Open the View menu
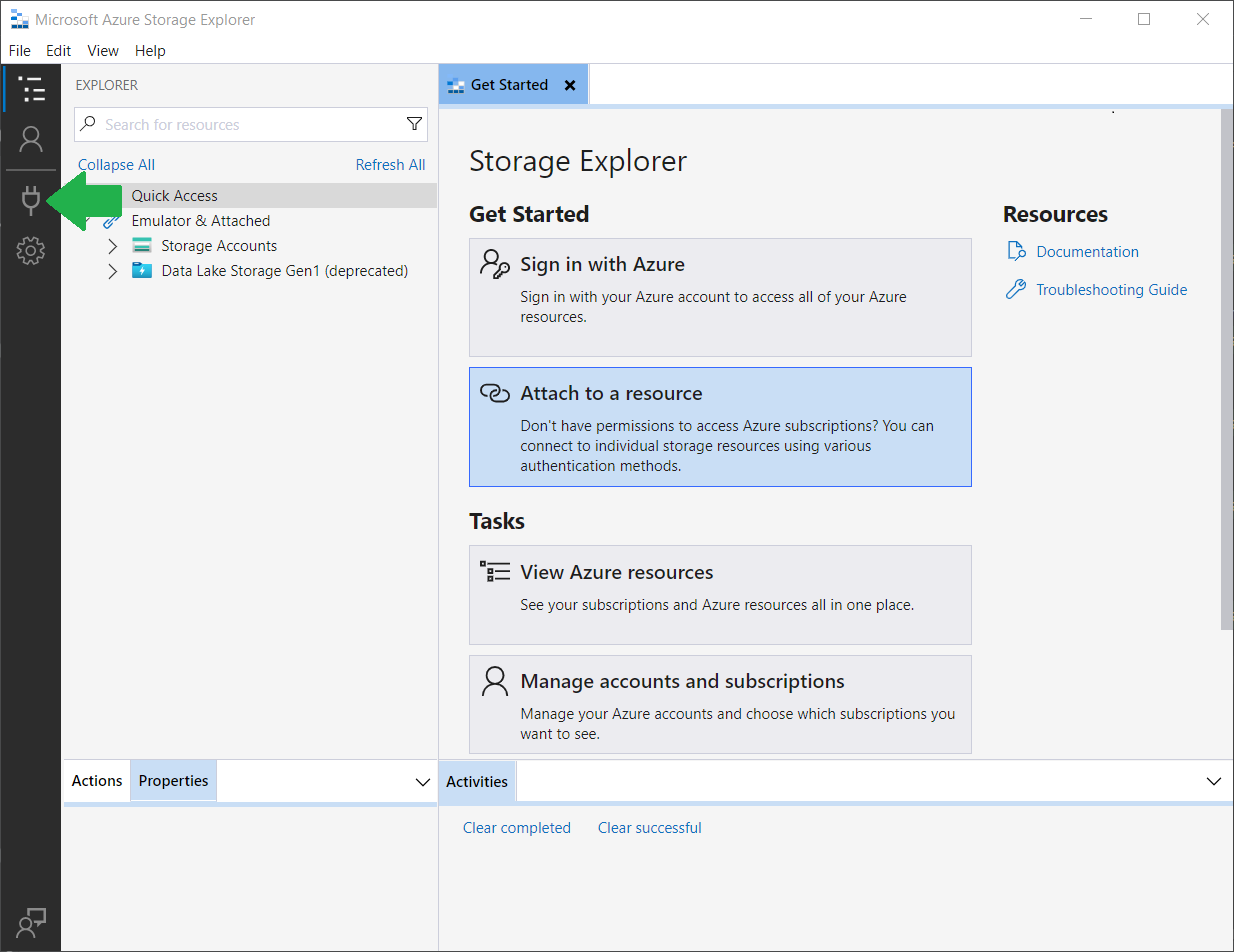Viewport: 1234px width, 952px height. click(x=103, y=50)
